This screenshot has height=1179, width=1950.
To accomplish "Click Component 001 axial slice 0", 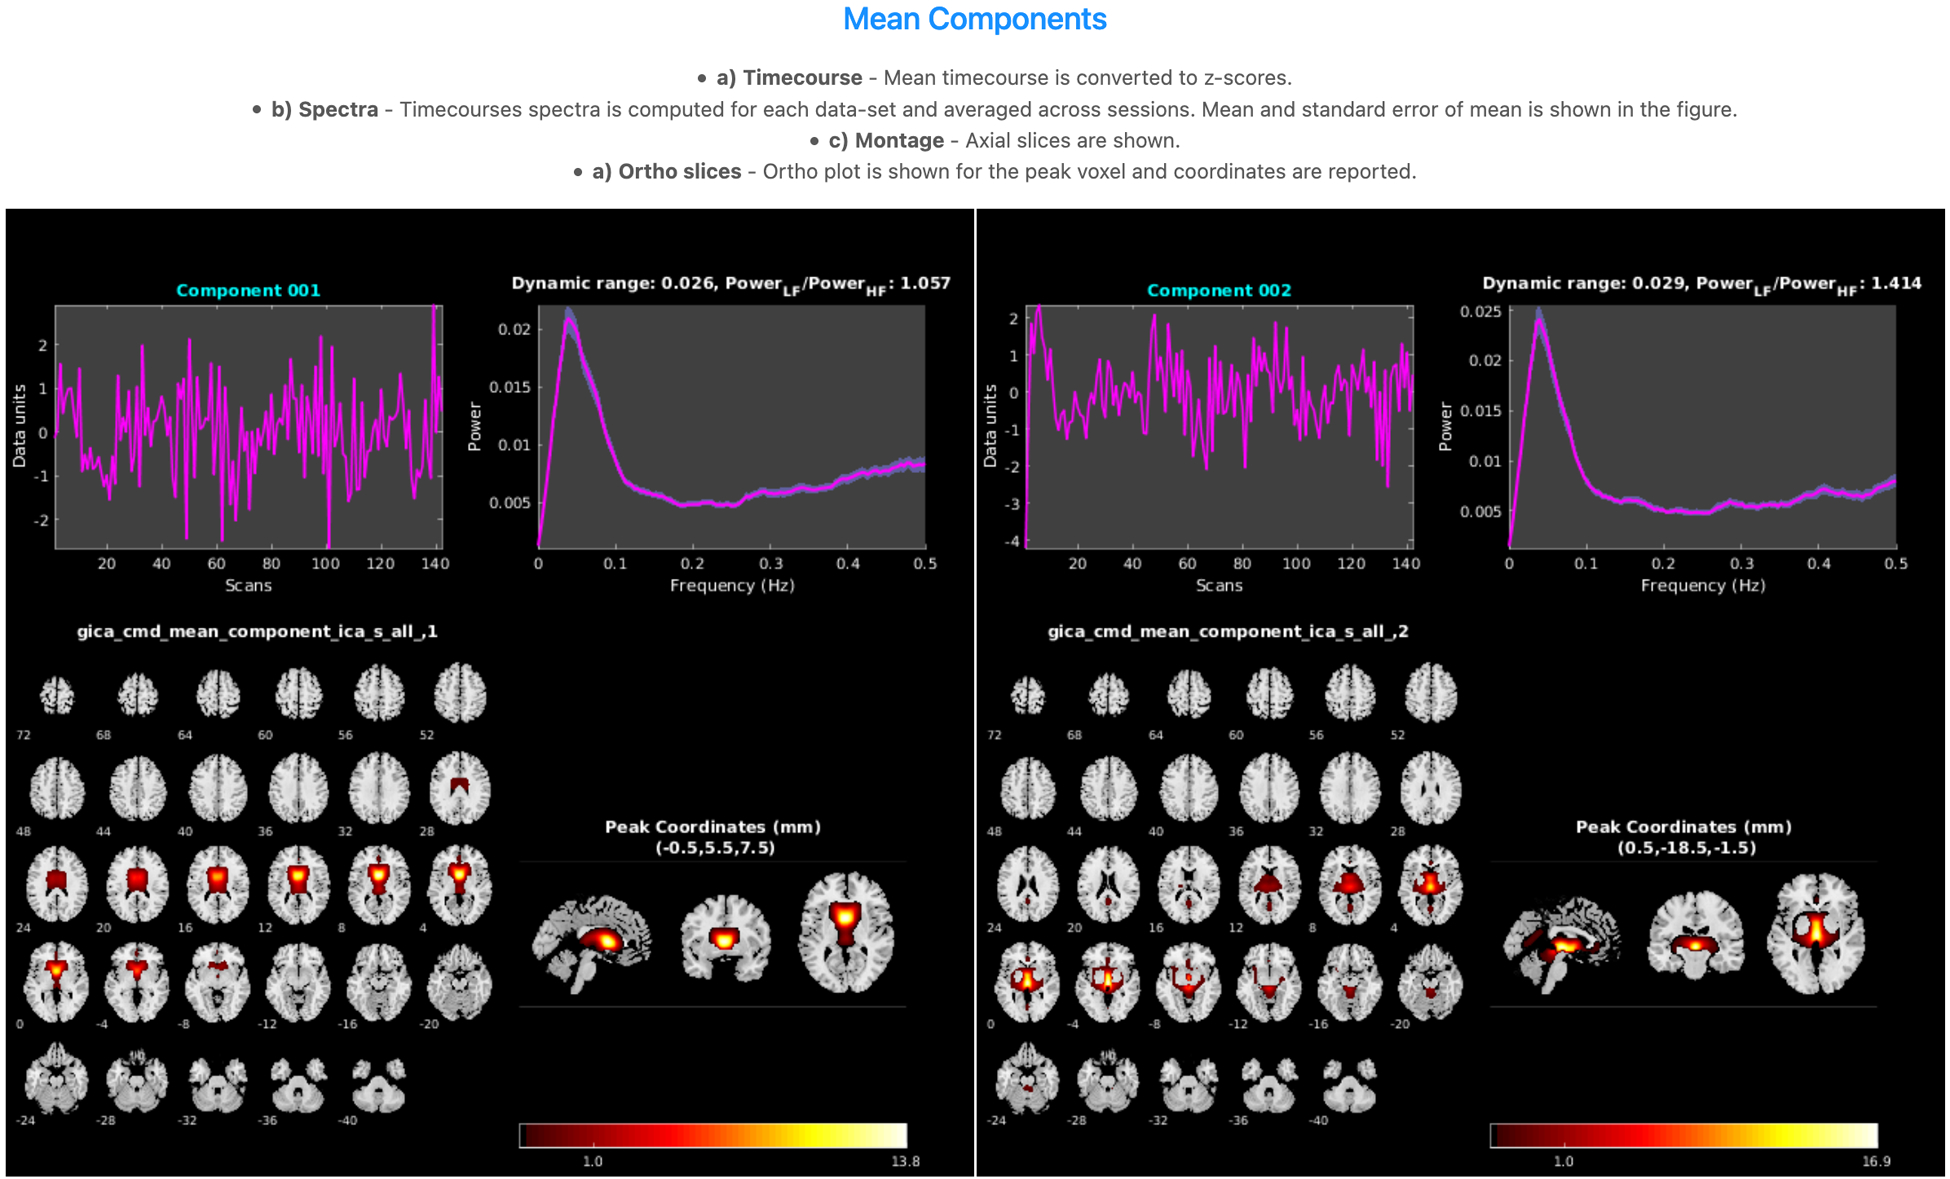I will point(57,980).
